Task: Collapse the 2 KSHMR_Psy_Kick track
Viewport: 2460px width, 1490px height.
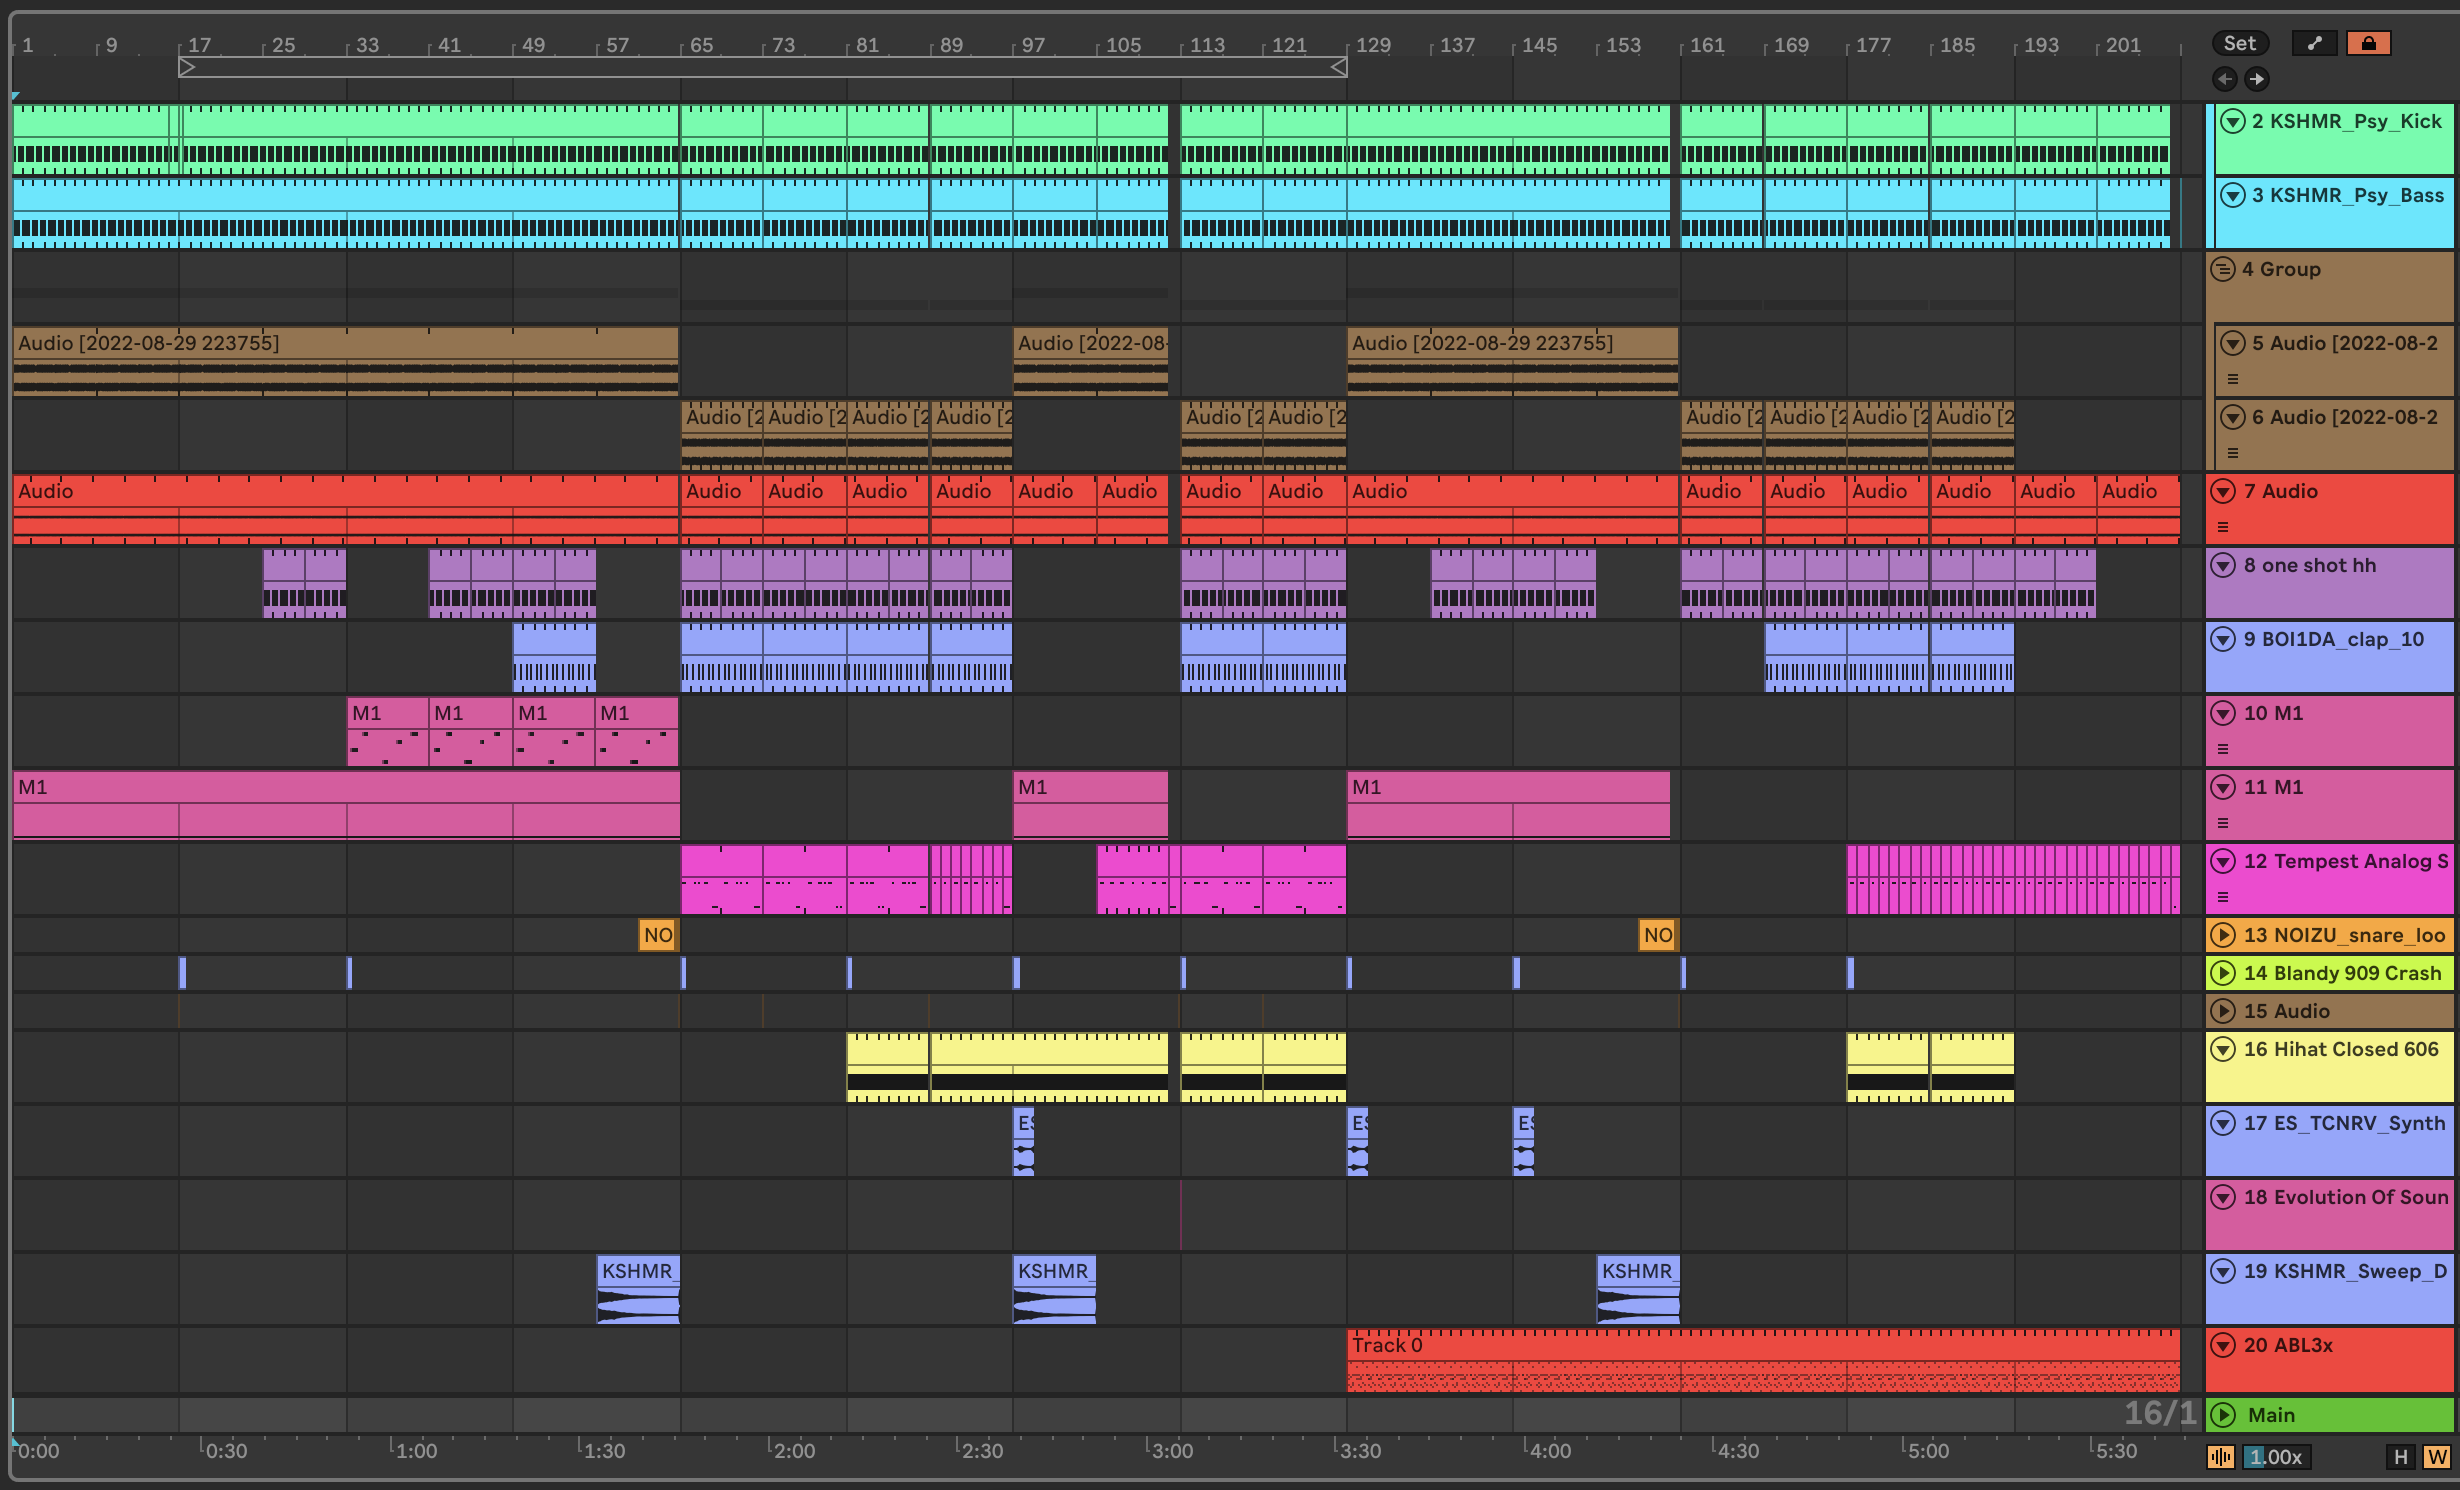Action: coord(2232,121)
